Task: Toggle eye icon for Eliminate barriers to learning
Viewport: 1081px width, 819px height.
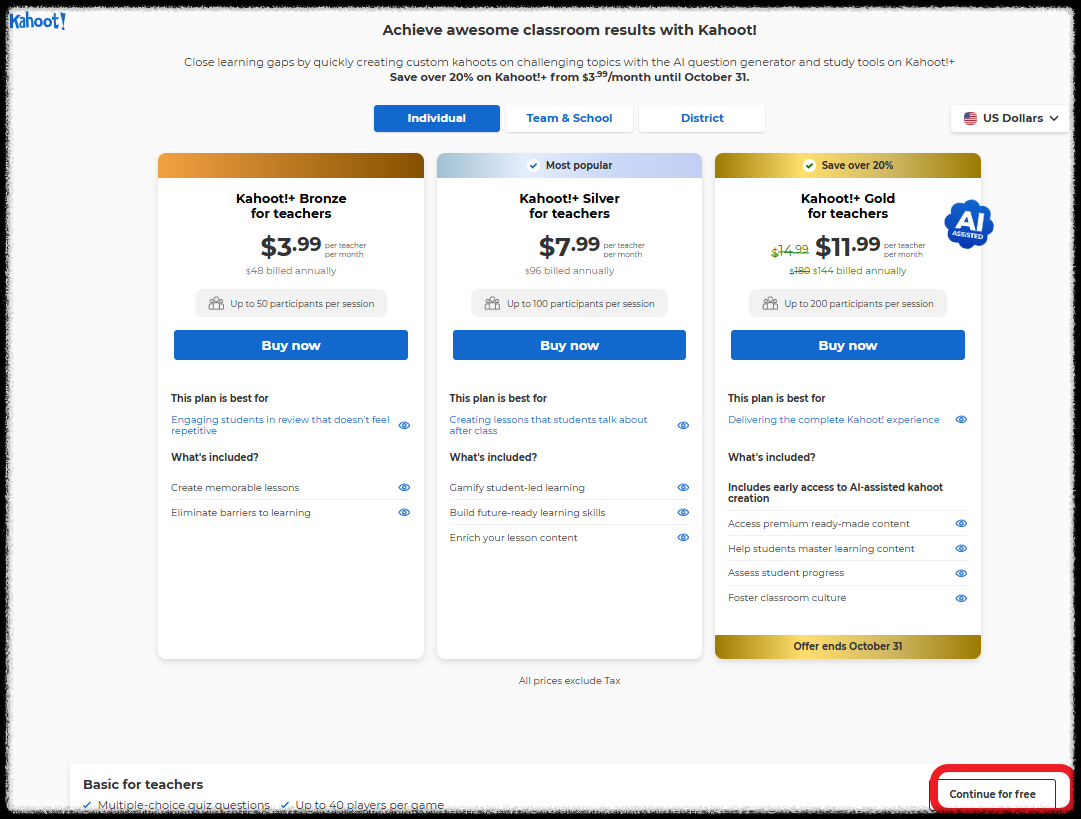Action: click(x=405, y=512)
